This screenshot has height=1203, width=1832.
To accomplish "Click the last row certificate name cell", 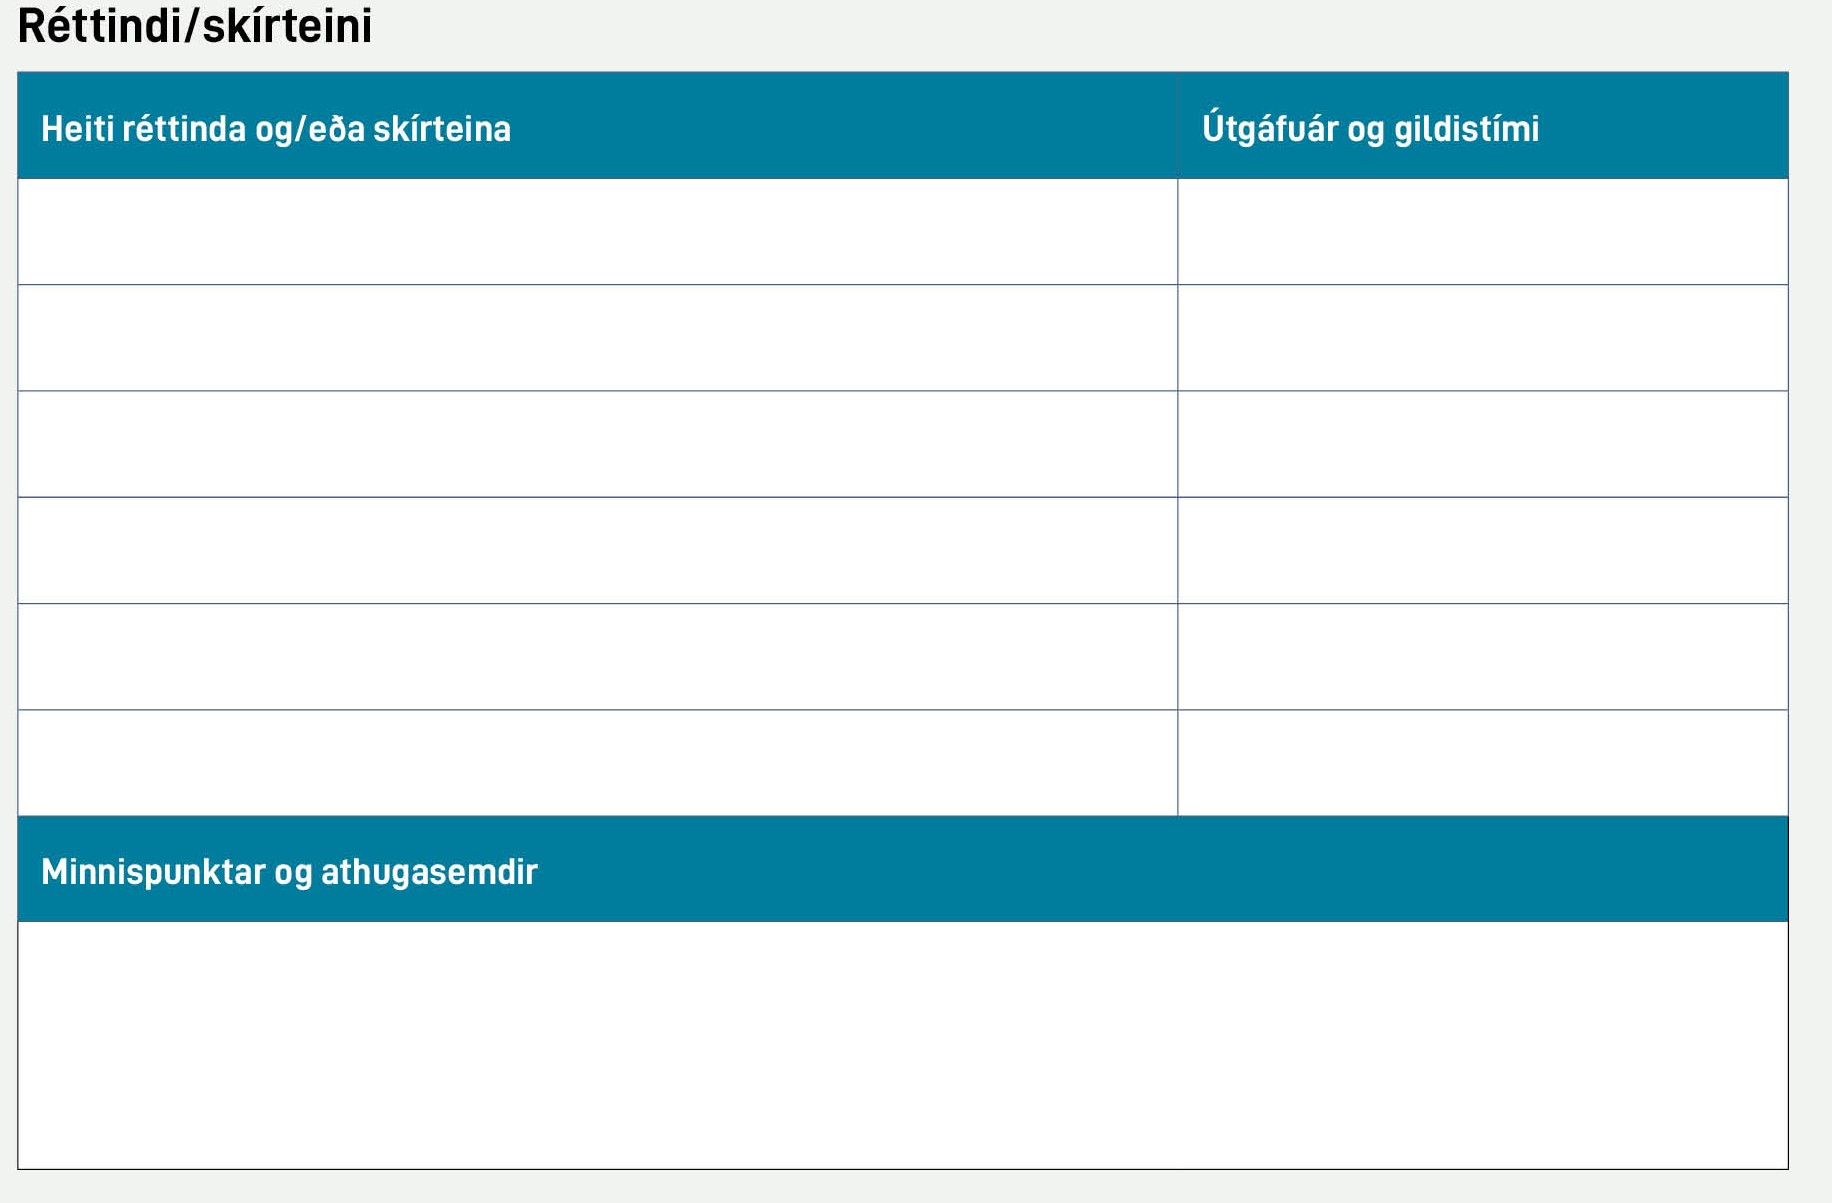I will tap(597, 763).
